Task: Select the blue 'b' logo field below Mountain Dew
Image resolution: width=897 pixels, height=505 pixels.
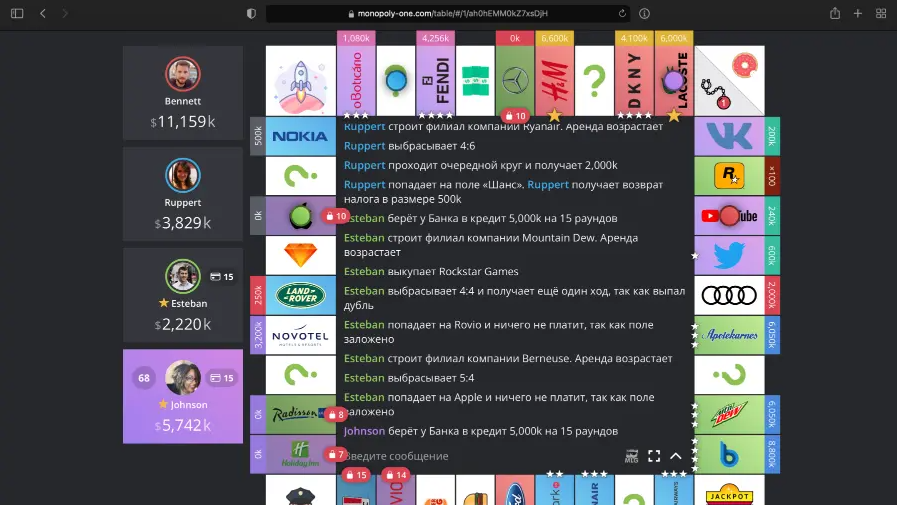Action: click(729, 454)
